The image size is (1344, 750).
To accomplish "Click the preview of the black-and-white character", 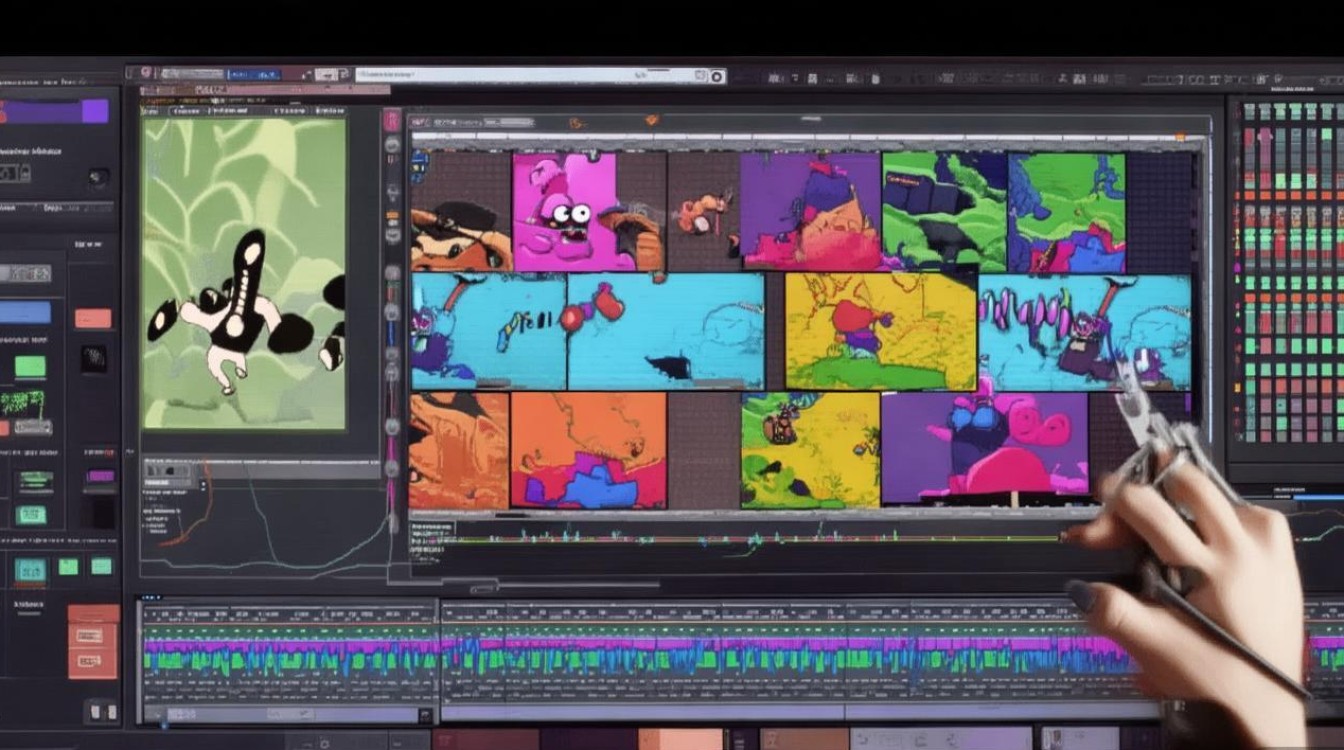I will click(244, 273).
